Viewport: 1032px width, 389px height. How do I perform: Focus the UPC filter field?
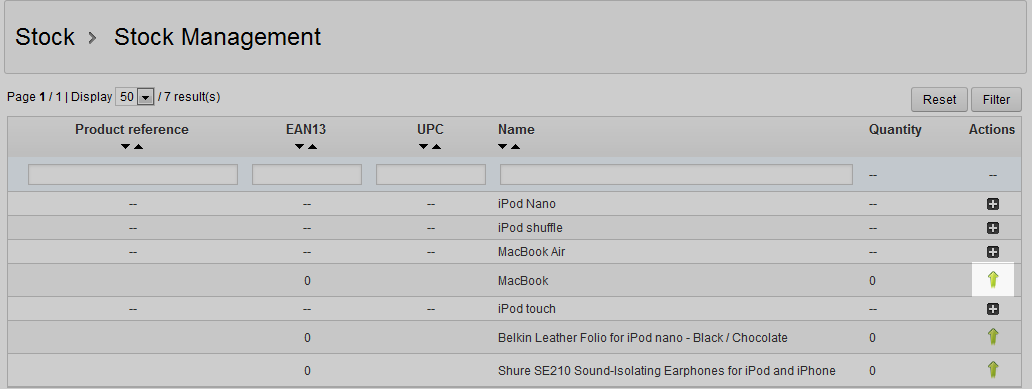[430, 174]
